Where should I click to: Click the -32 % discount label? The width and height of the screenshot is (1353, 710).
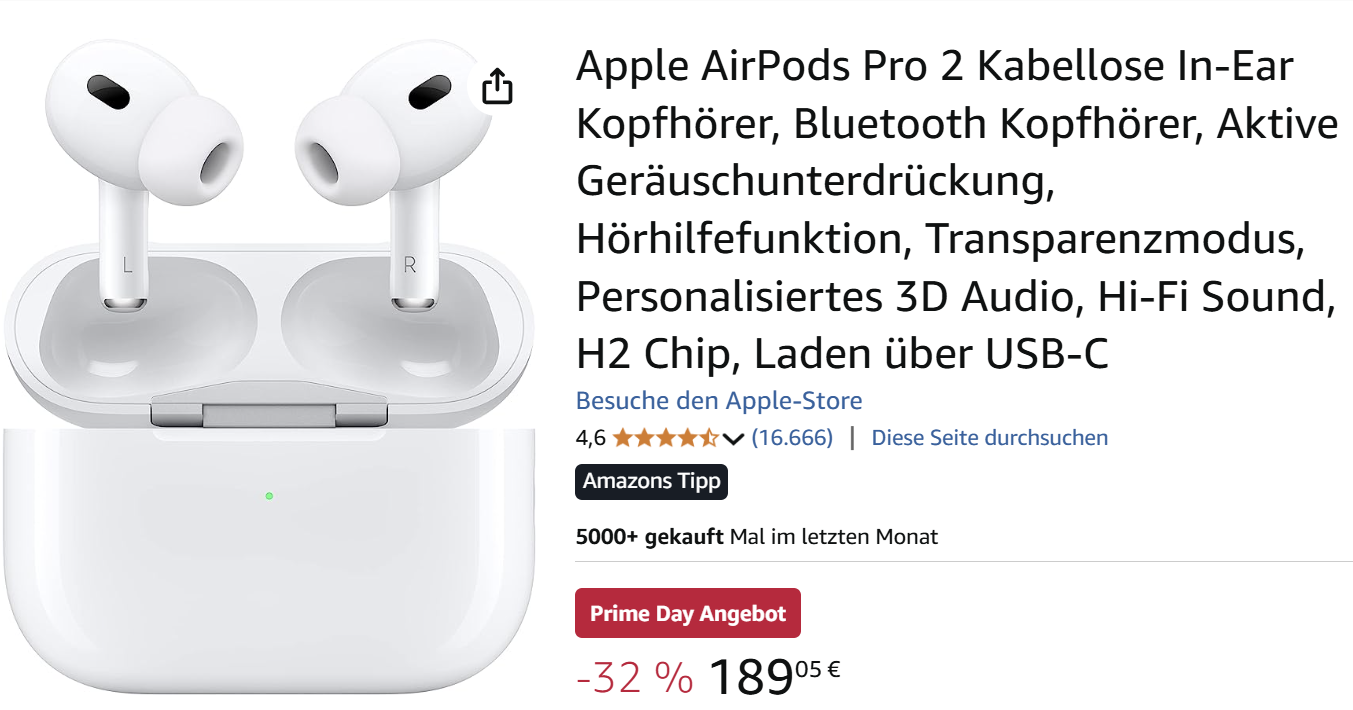coord(635,678)
